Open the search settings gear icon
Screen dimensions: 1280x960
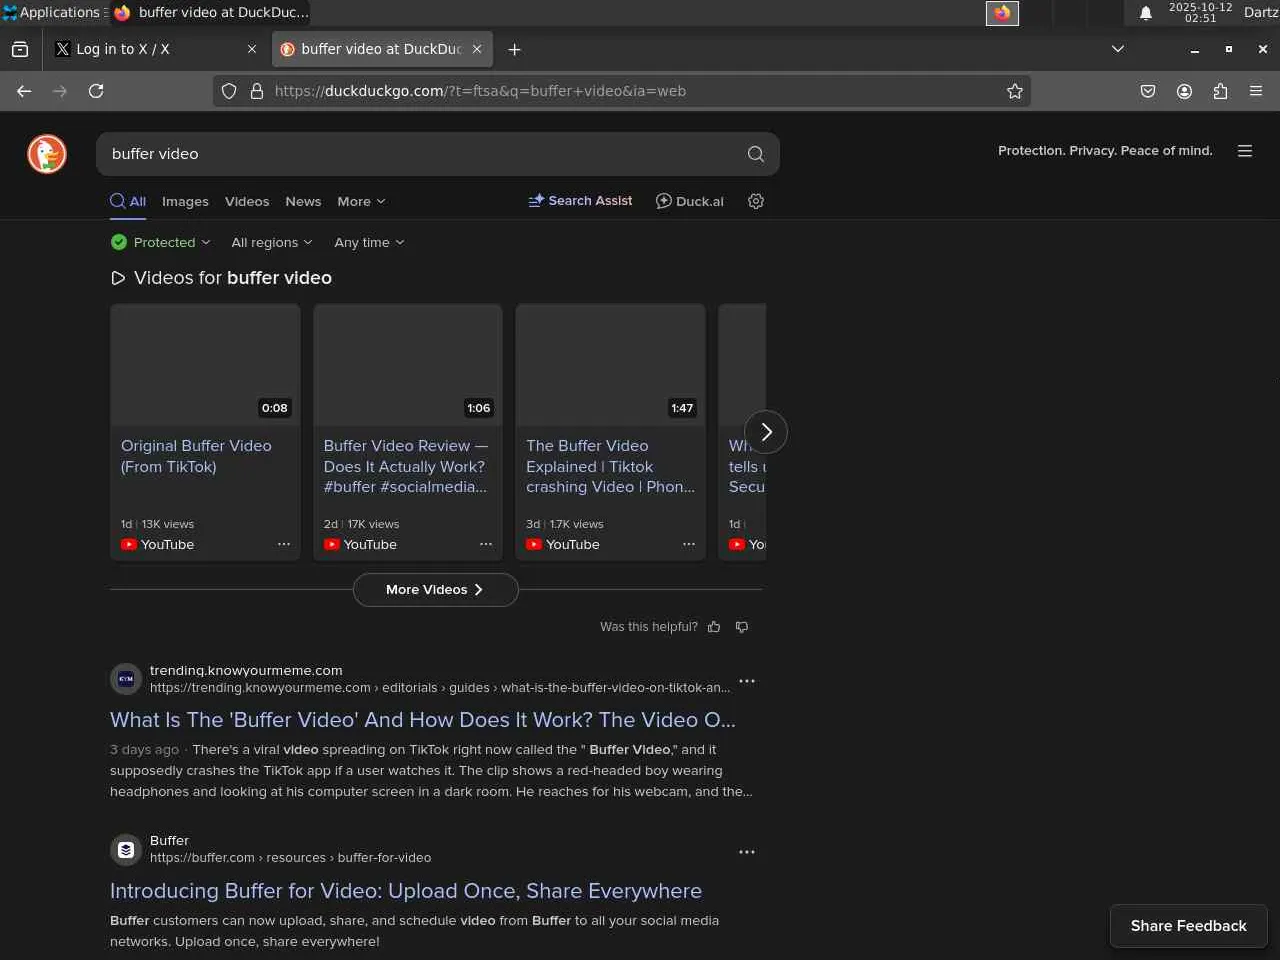point(756,201)
